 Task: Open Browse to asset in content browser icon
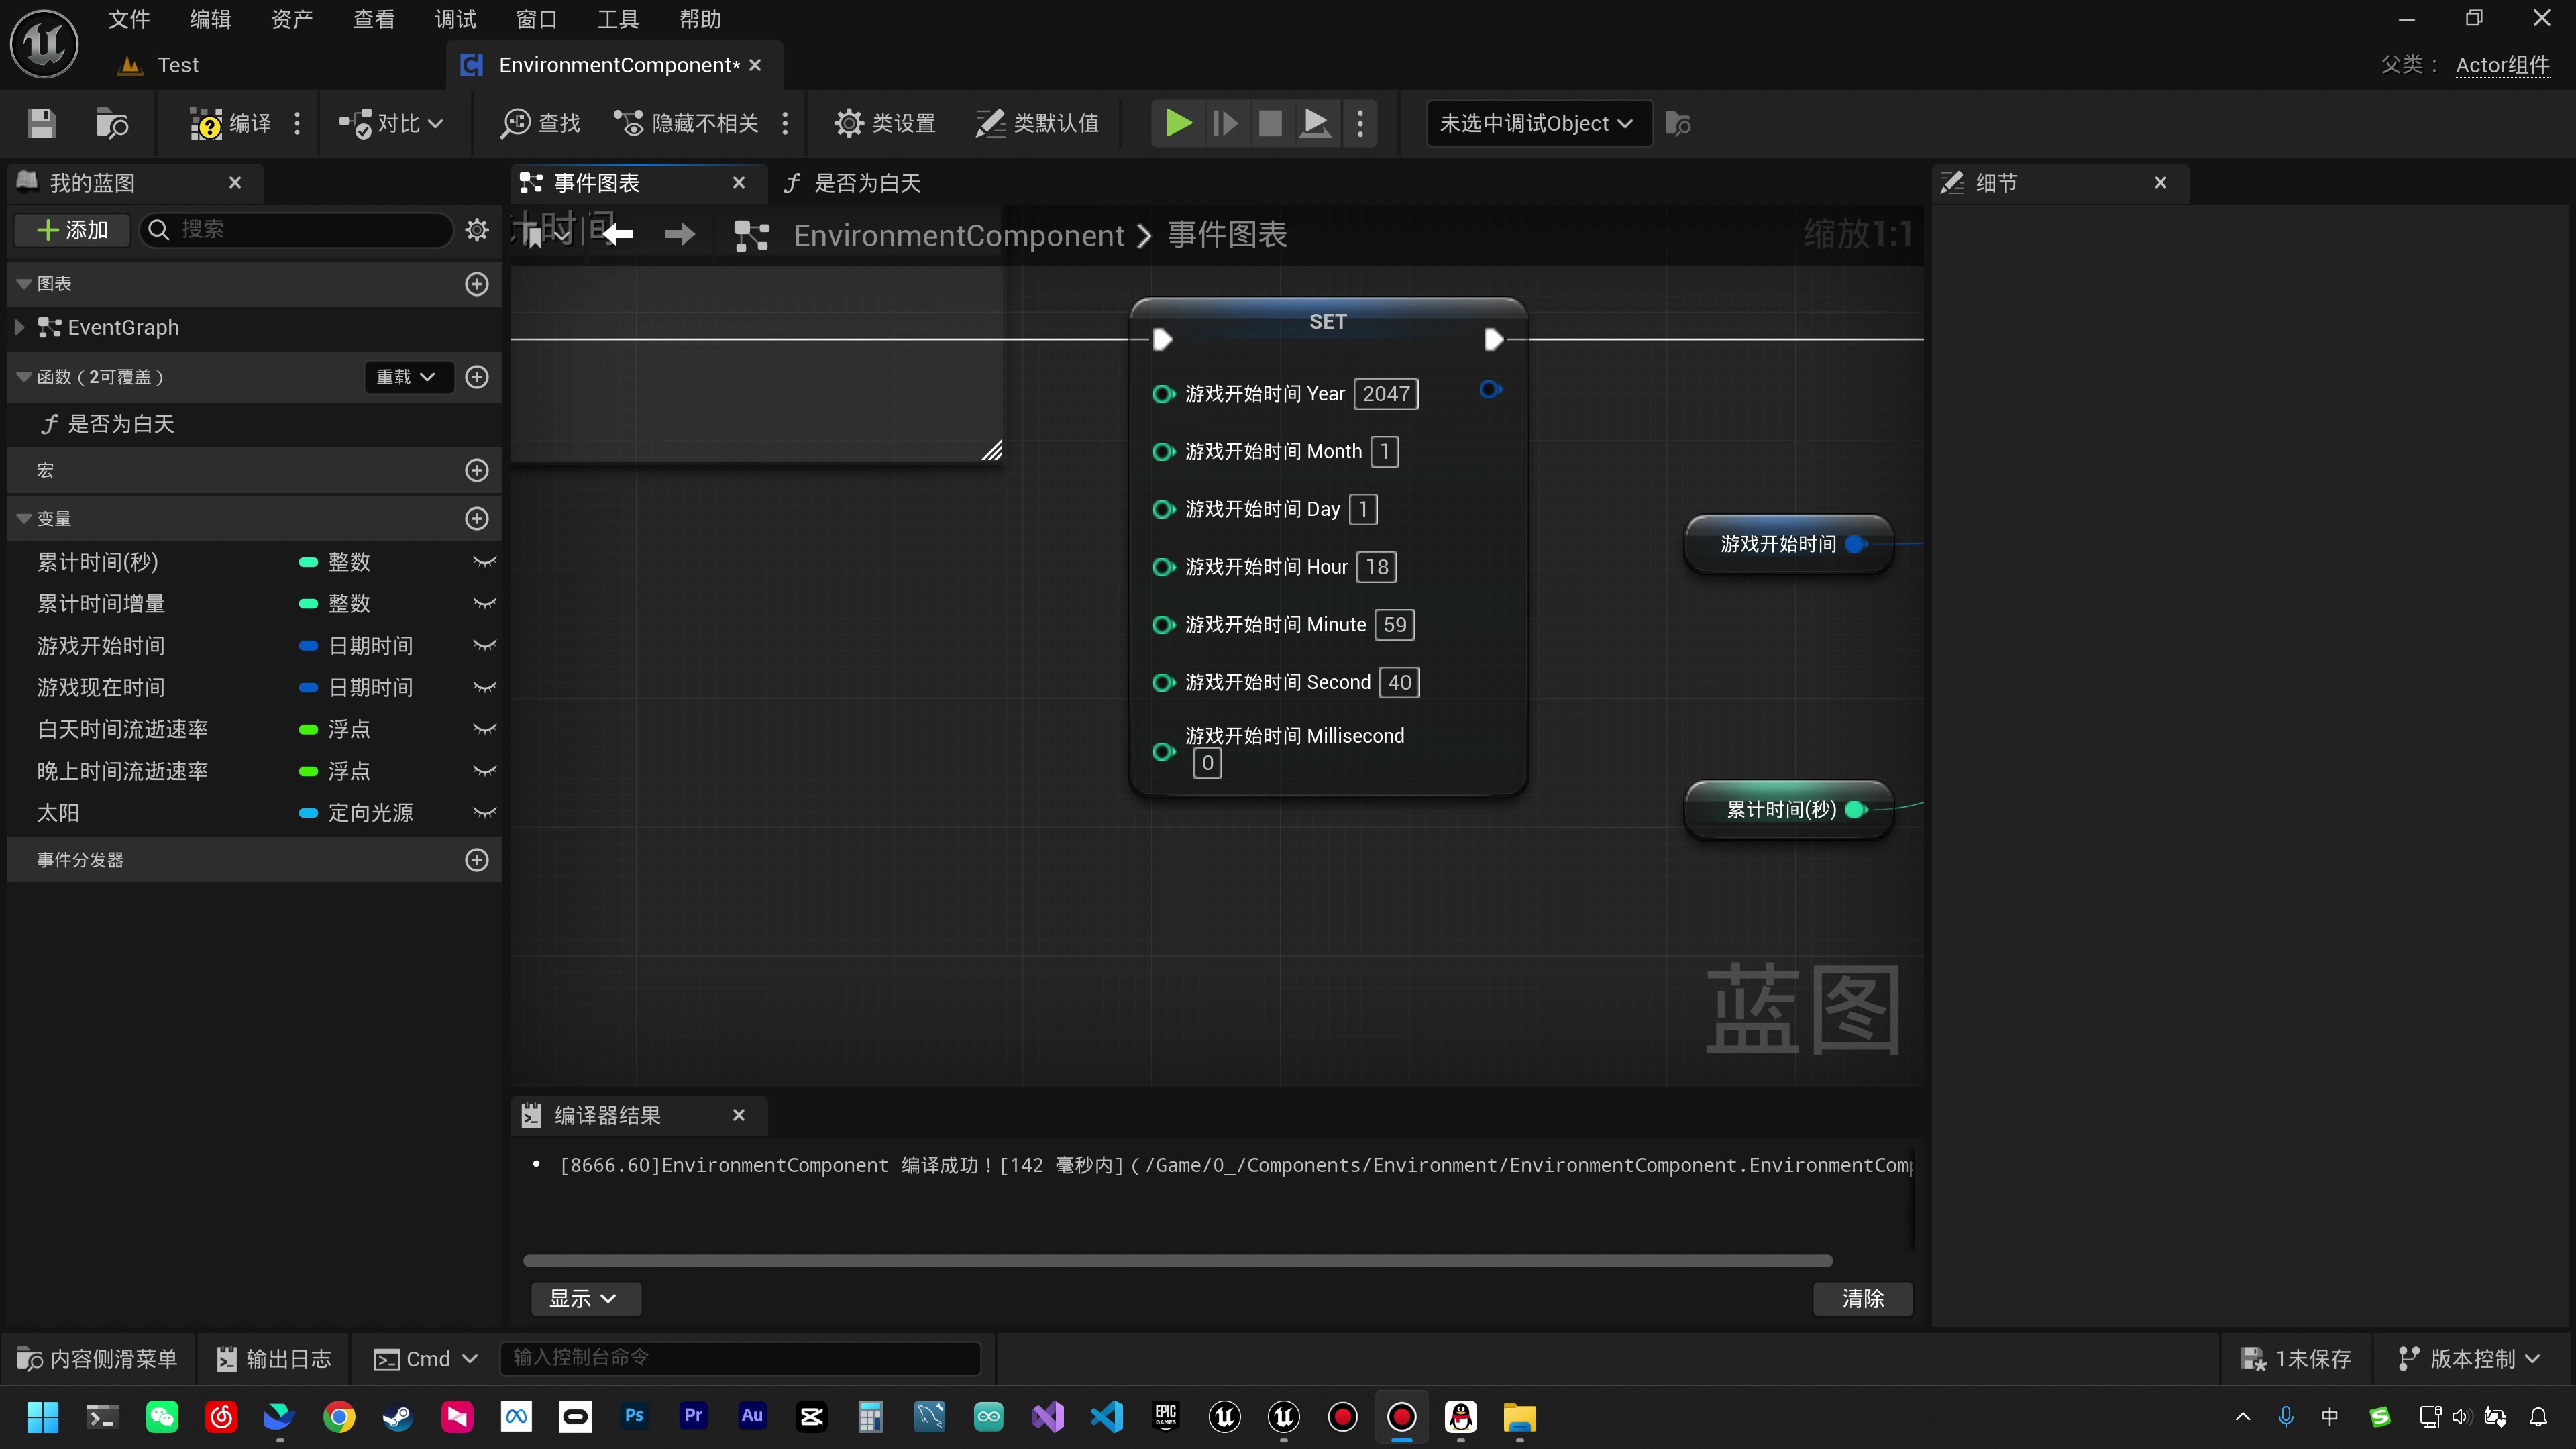111,123
